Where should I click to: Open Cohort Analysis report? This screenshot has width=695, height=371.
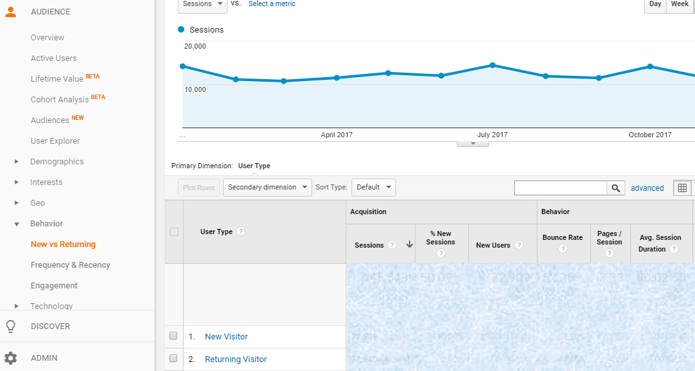(59, 100)
